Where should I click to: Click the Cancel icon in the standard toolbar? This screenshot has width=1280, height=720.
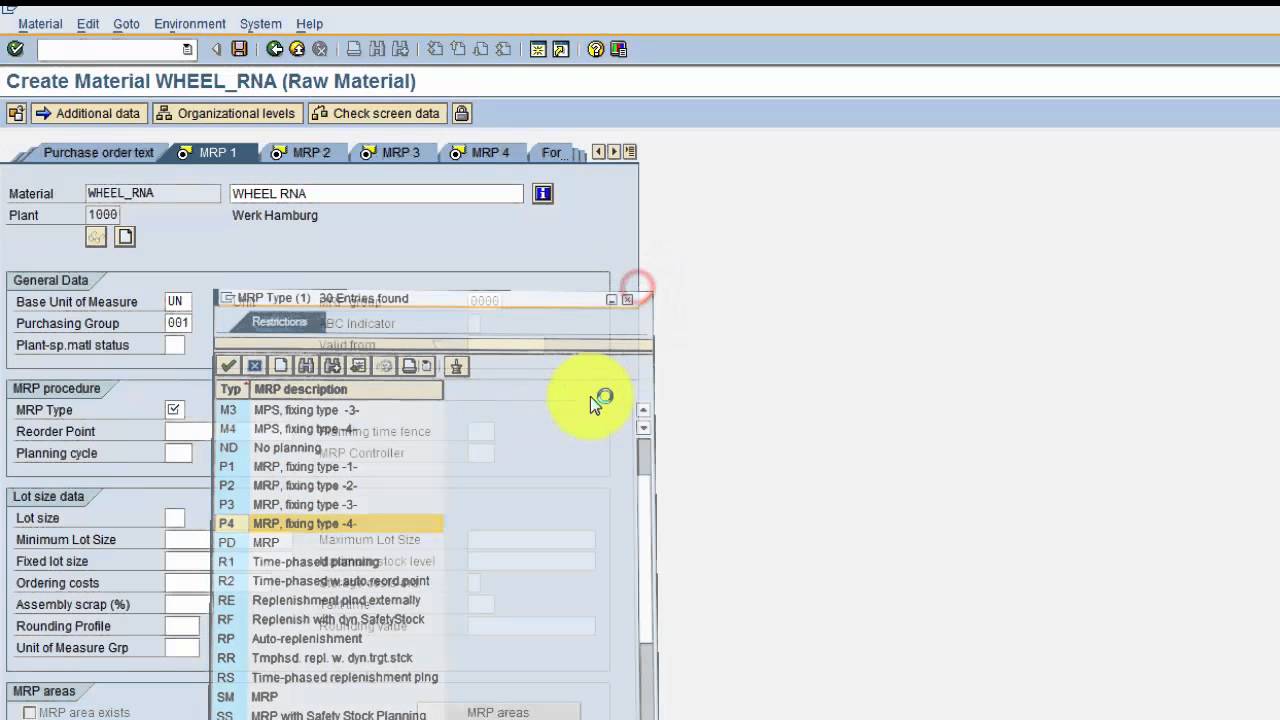(320, 49)
